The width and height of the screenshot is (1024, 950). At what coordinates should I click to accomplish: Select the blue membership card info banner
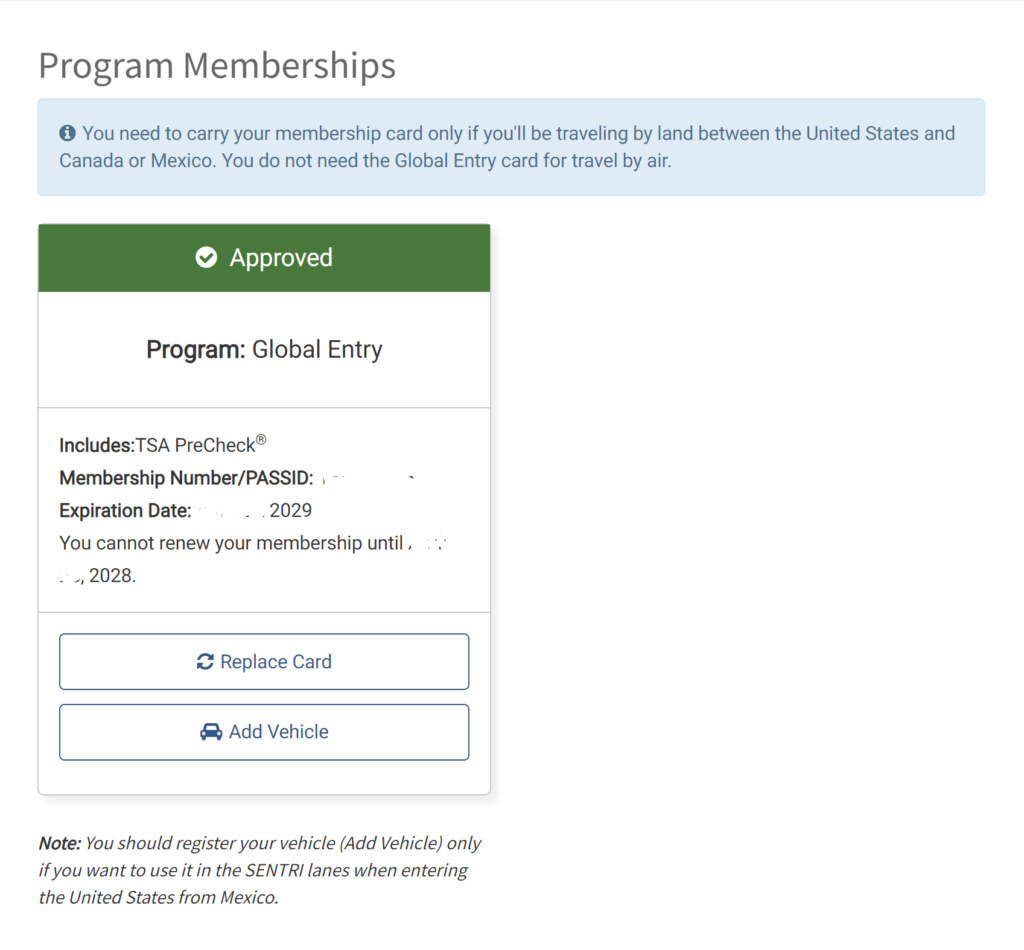[x=511, y=147]
